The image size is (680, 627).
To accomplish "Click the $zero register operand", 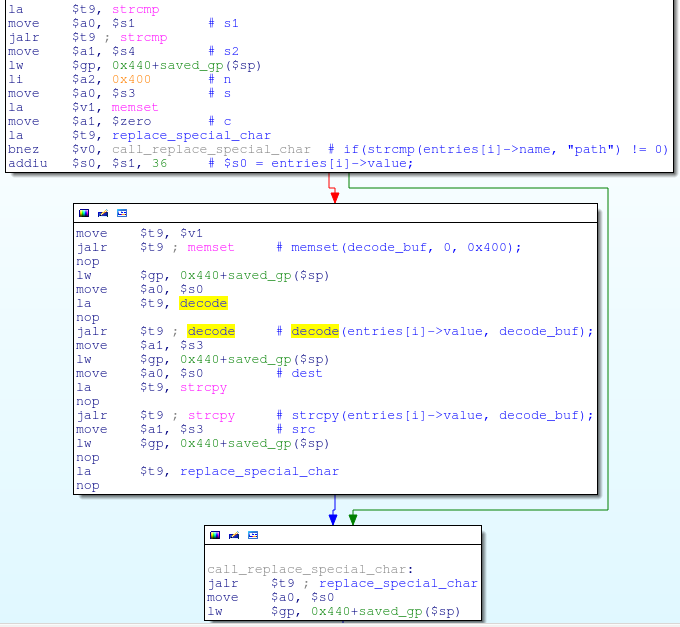I will pos(131,121).
